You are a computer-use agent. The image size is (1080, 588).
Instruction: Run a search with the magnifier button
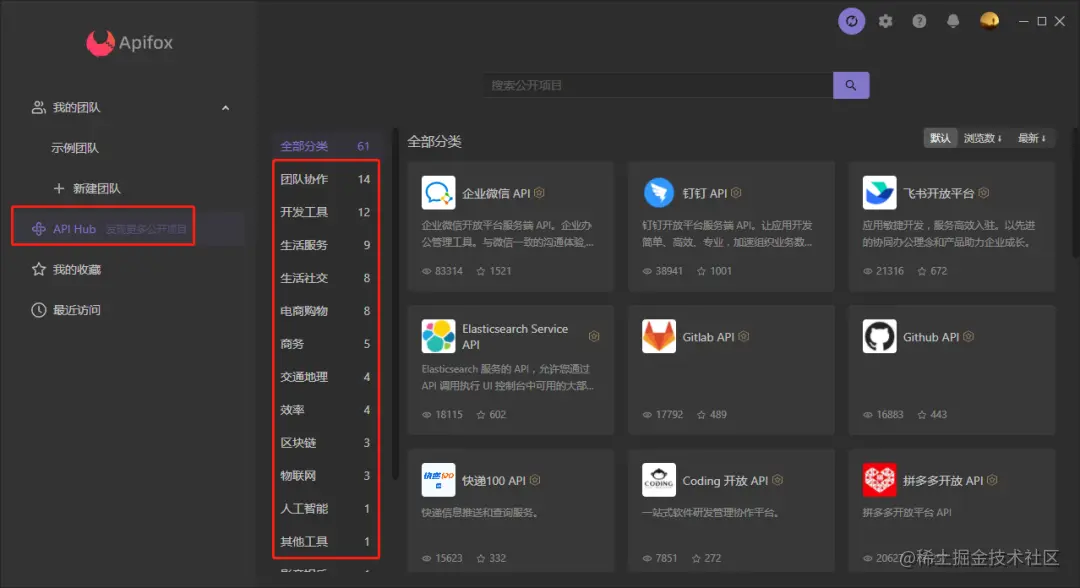pyautogui.click(x=851, y=85)
